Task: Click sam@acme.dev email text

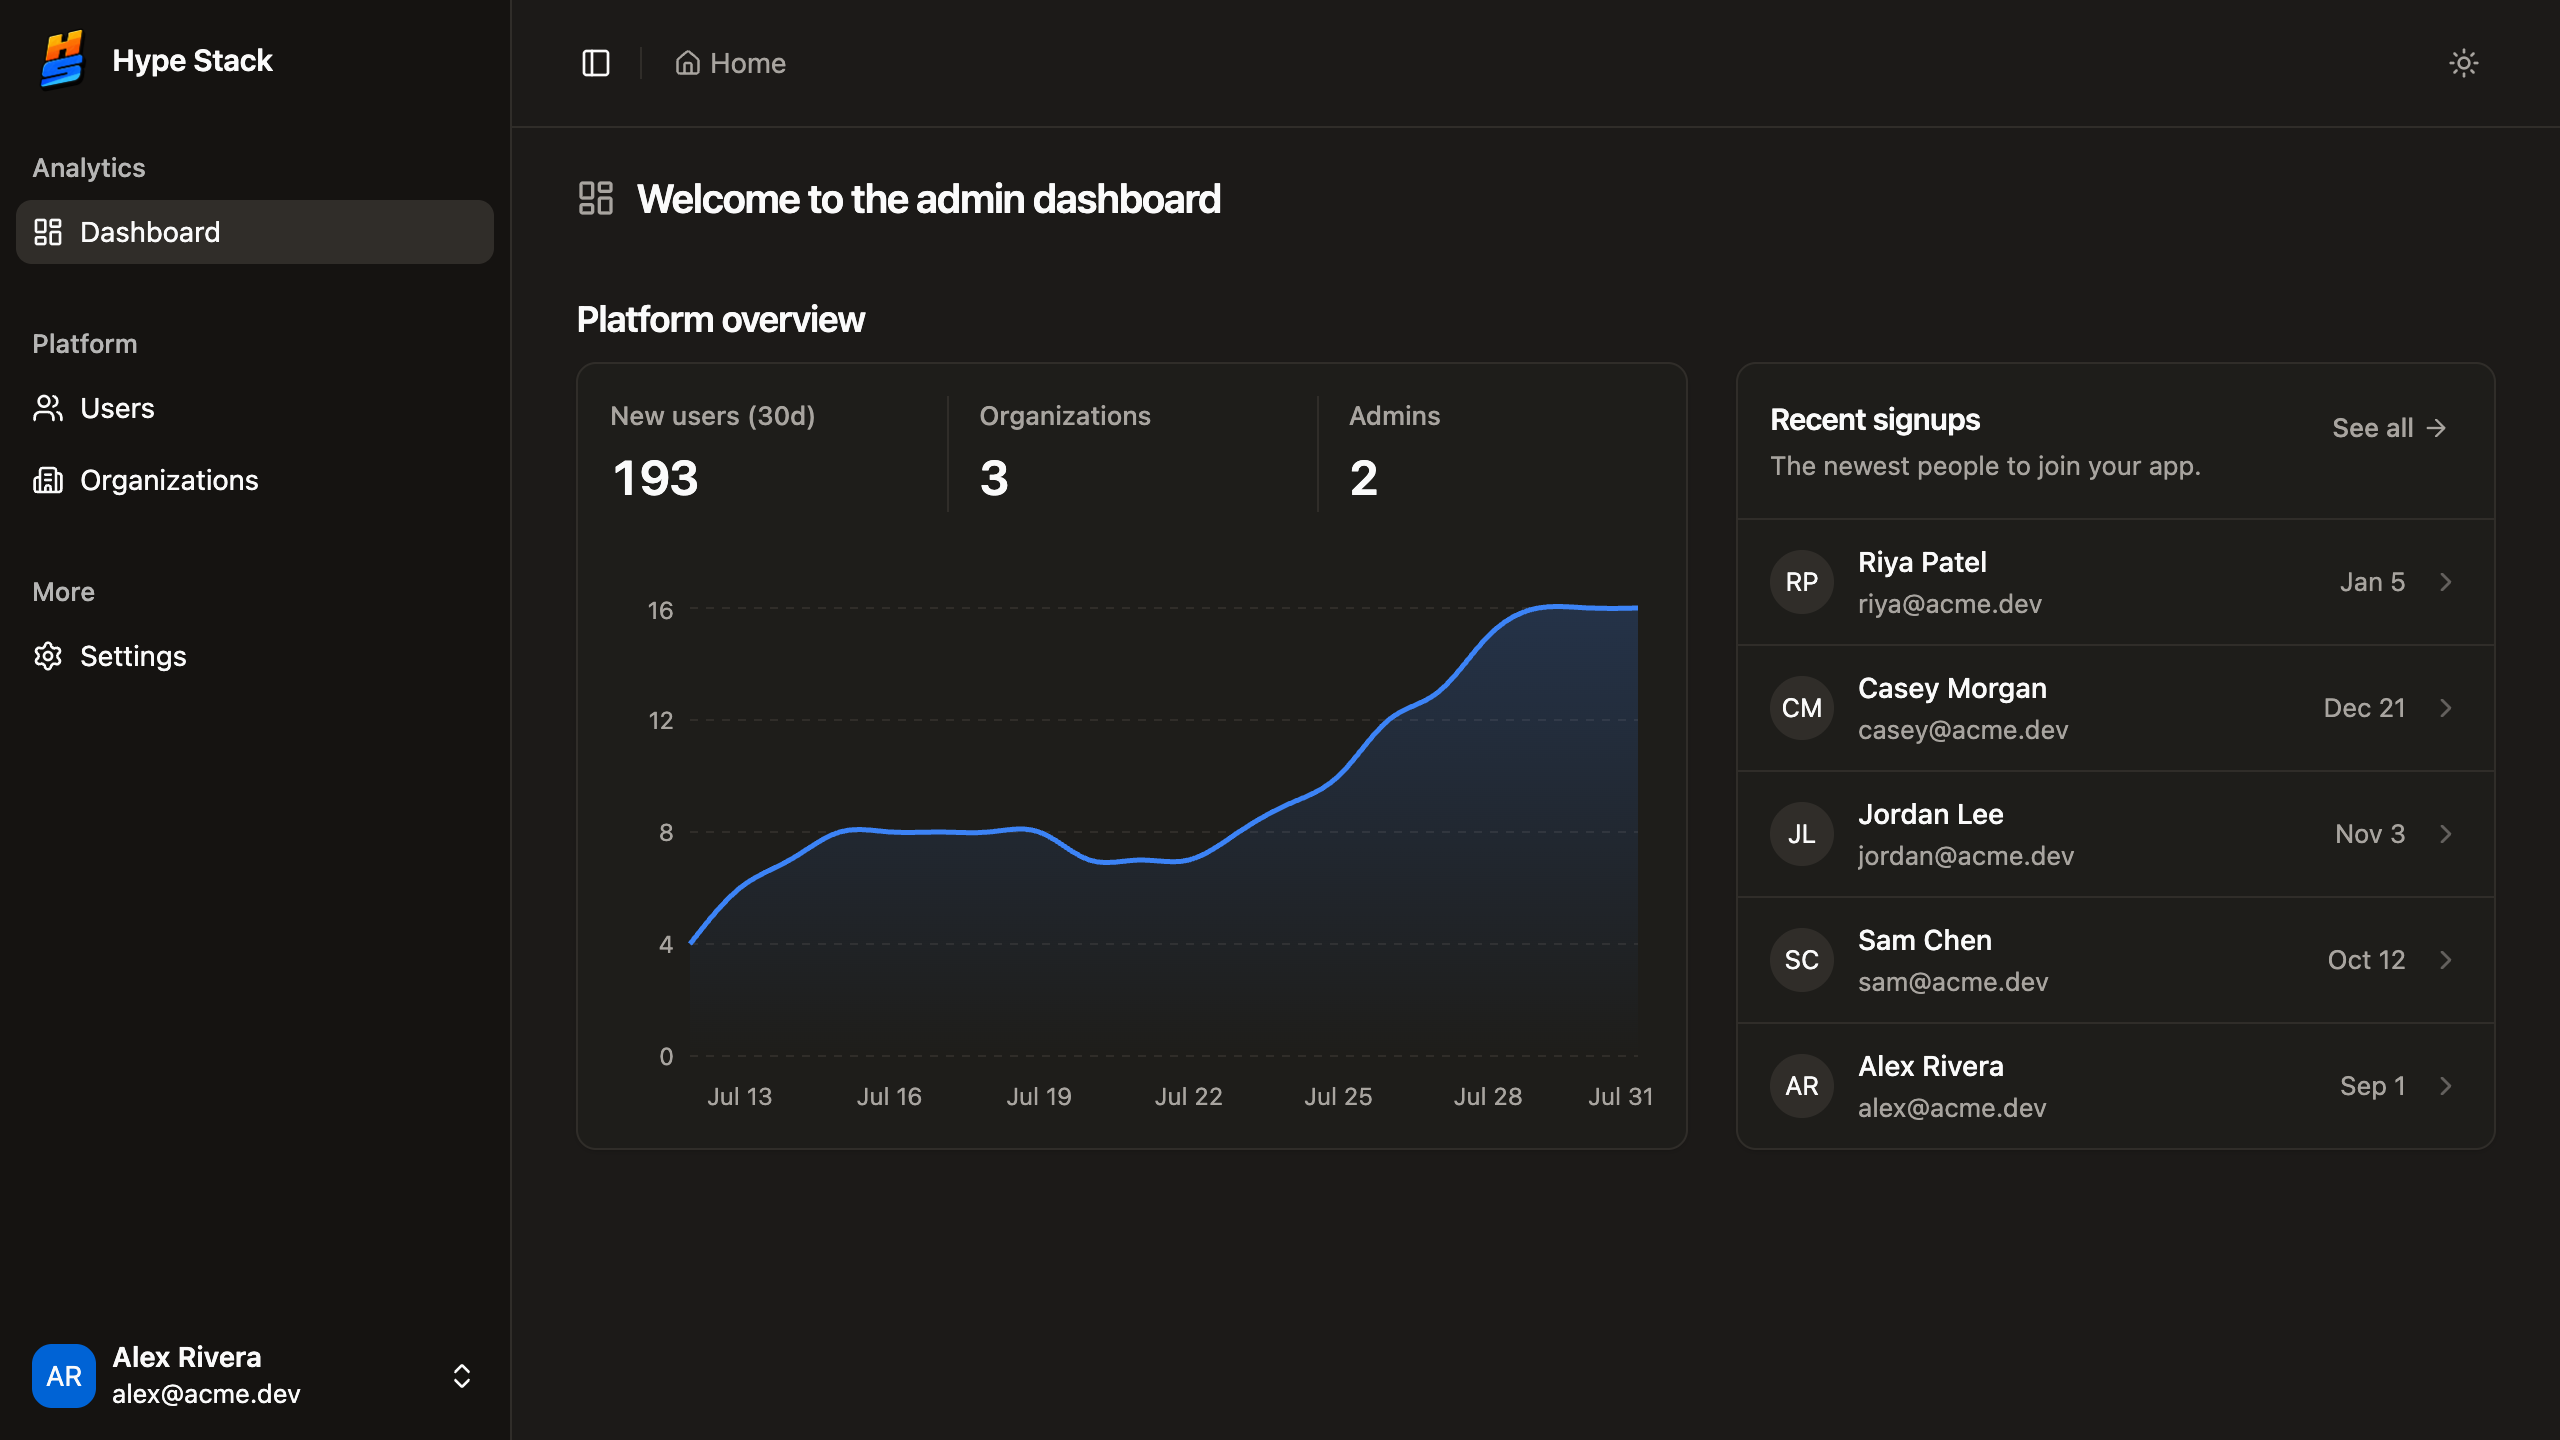Action: click(x=1953, y=982)
